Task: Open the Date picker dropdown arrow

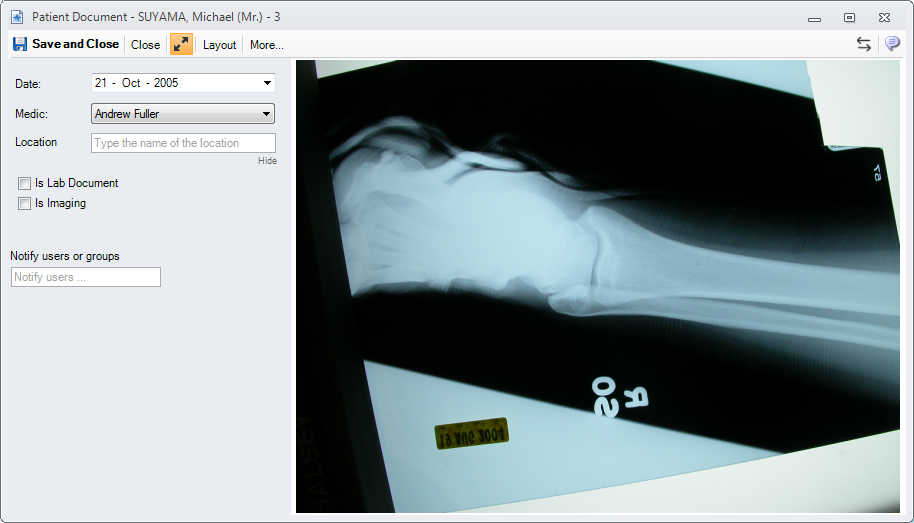Action: [267, 83]
